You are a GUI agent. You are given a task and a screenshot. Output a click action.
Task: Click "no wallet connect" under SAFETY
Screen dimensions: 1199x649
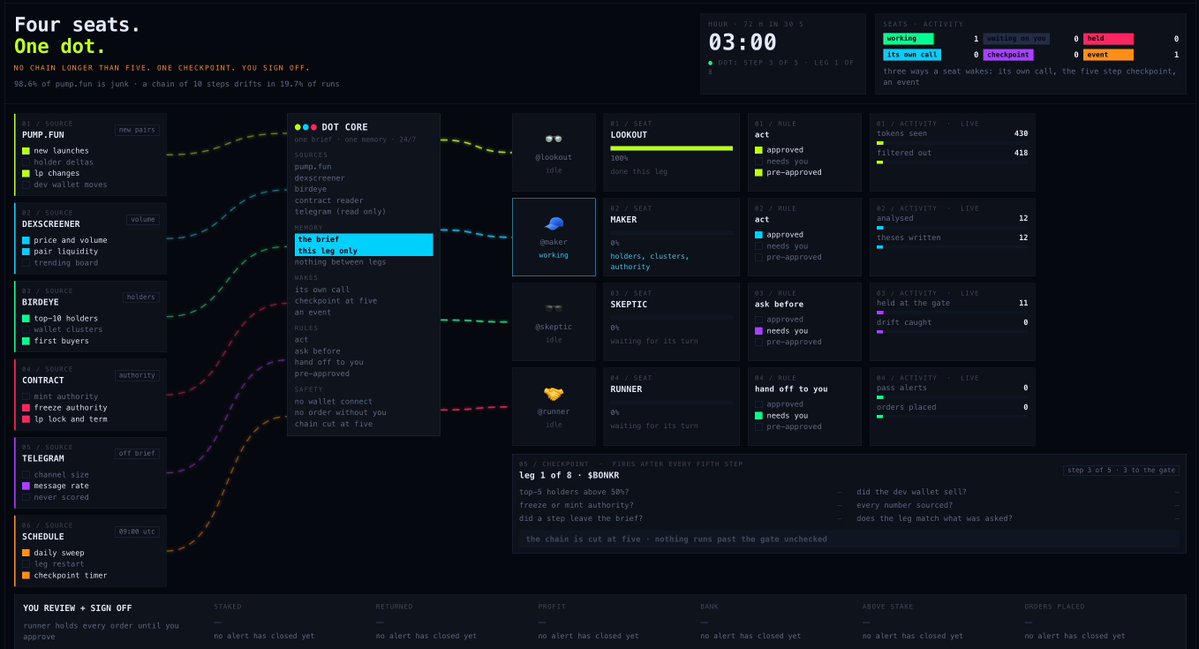333,401
